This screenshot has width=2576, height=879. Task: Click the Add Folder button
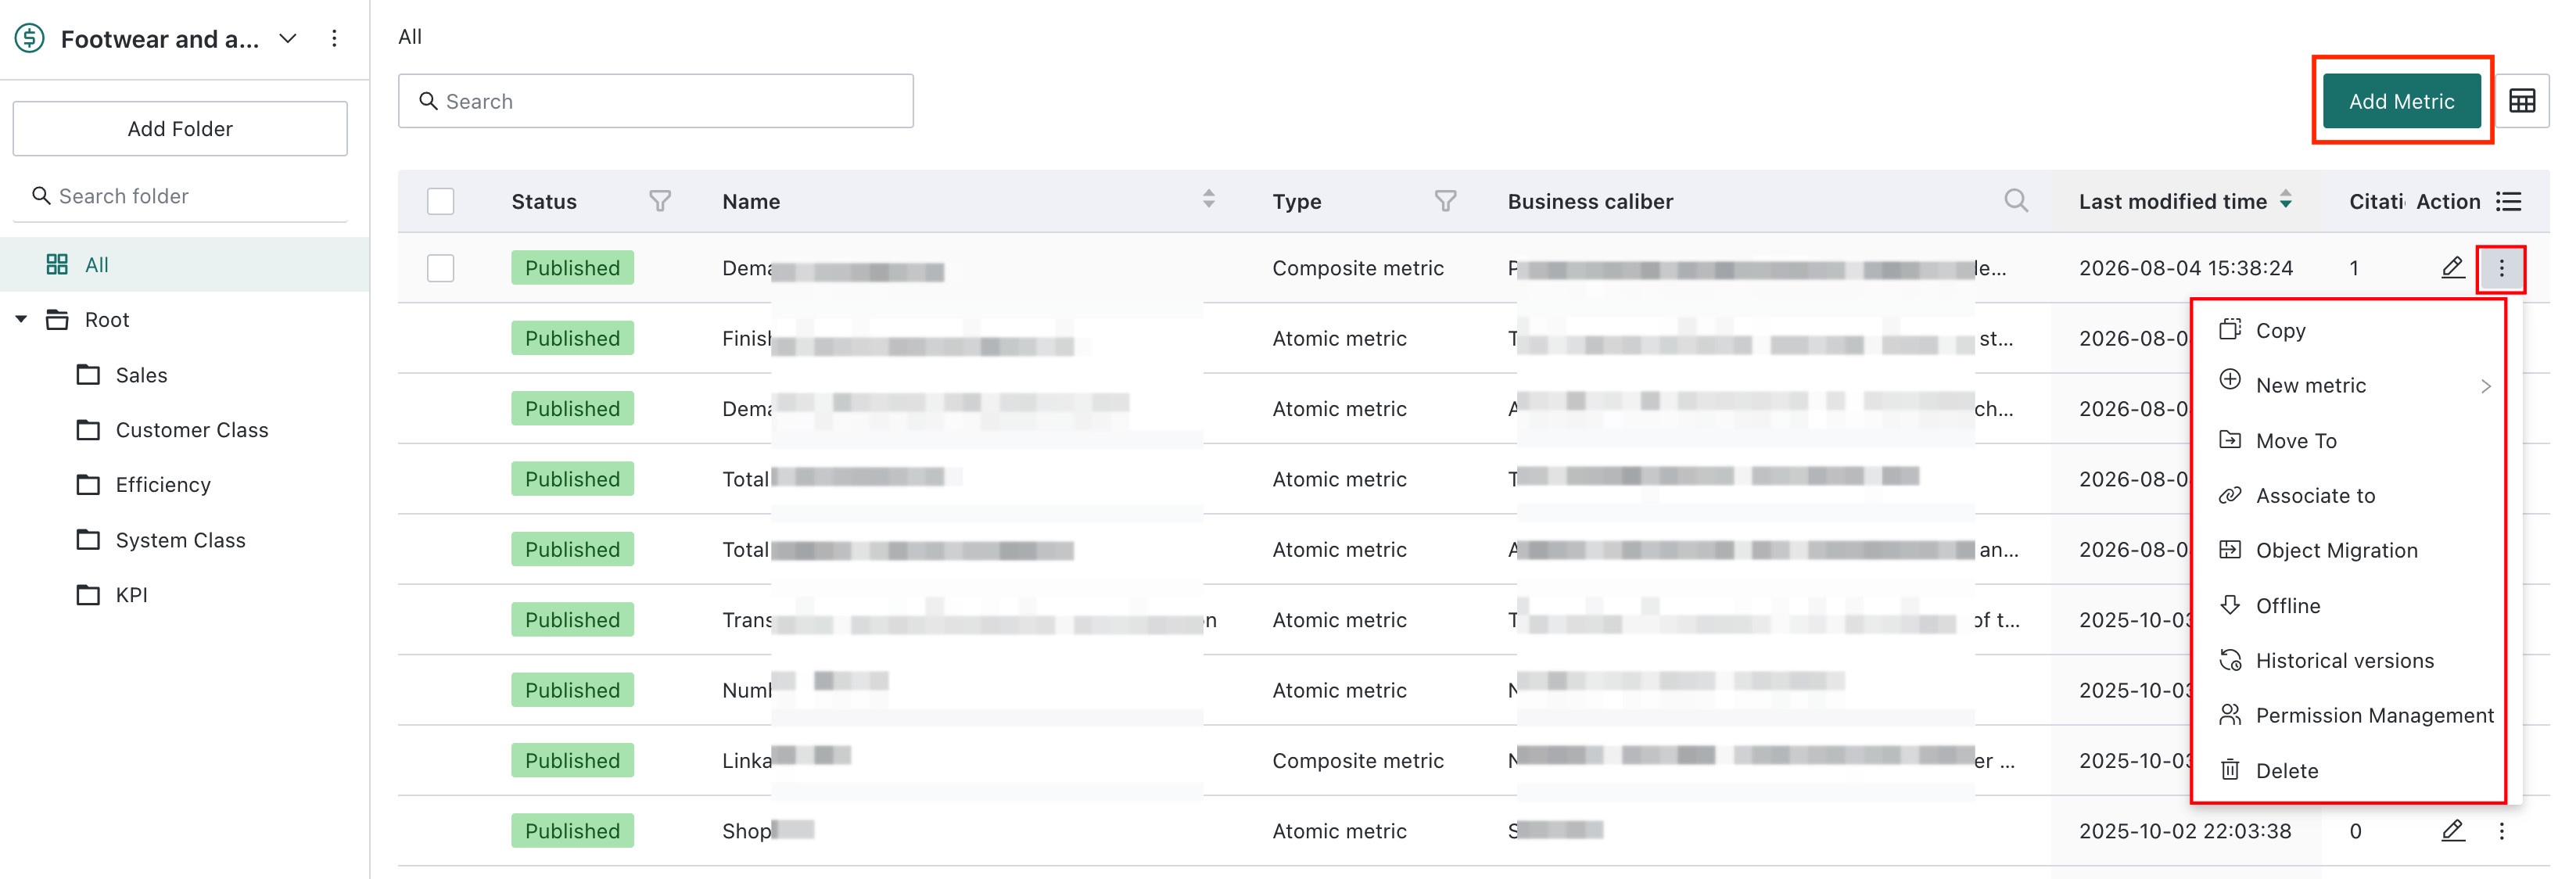coord(180,129)
